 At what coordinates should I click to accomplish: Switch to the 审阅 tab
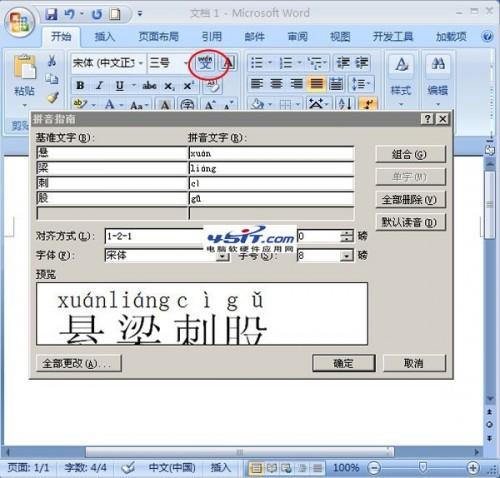297,36
